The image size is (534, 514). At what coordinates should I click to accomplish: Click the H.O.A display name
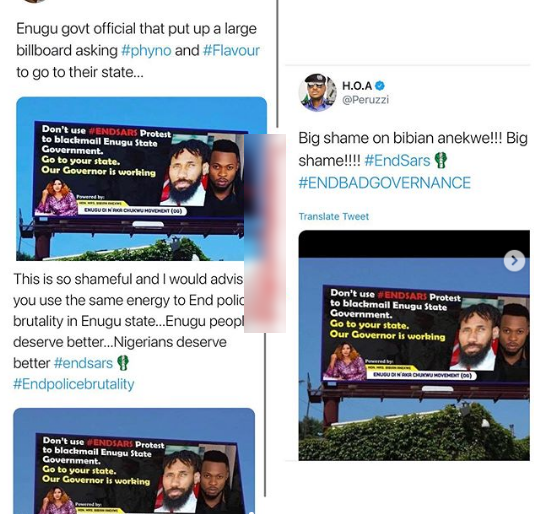tap(357, 86)
